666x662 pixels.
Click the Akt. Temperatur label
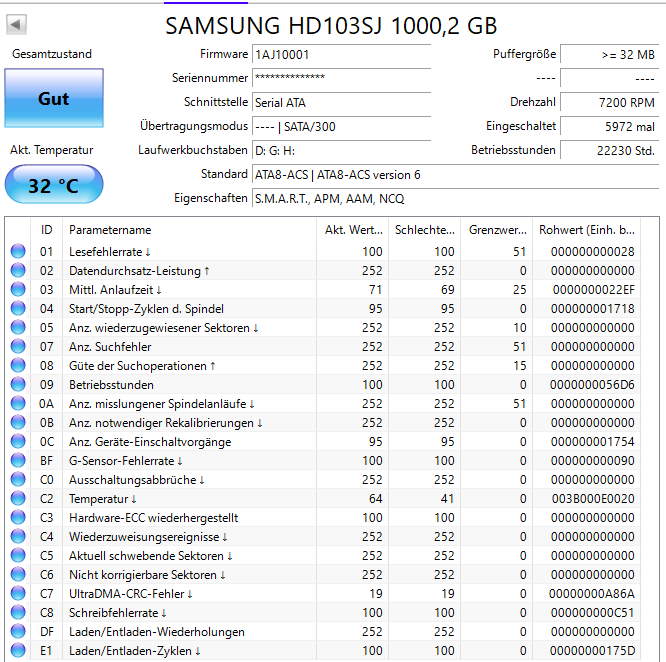point(52,150)
